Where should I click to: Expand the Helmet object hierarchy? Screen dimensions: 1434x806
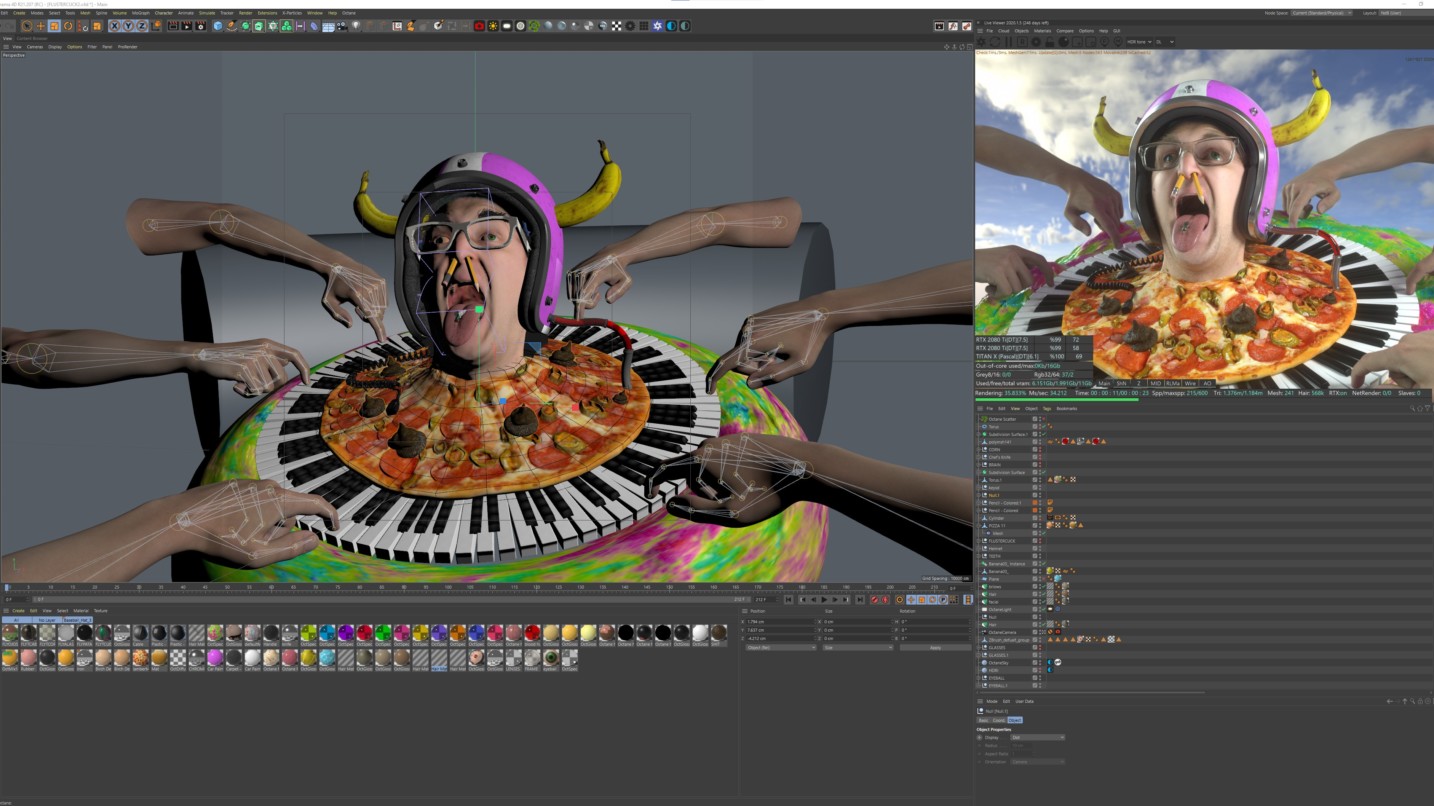[979, 548]
